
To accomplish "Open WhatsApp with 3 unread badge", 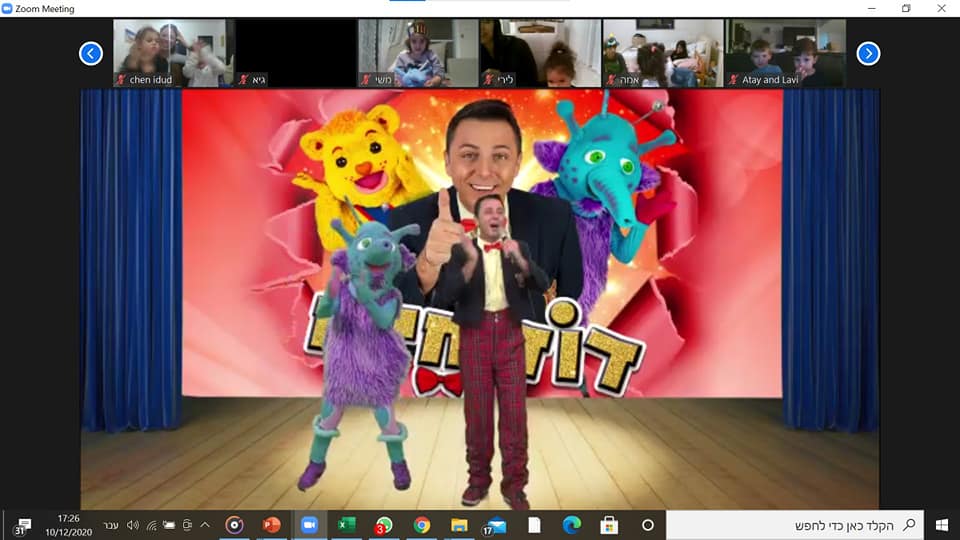I will [384, 525].
